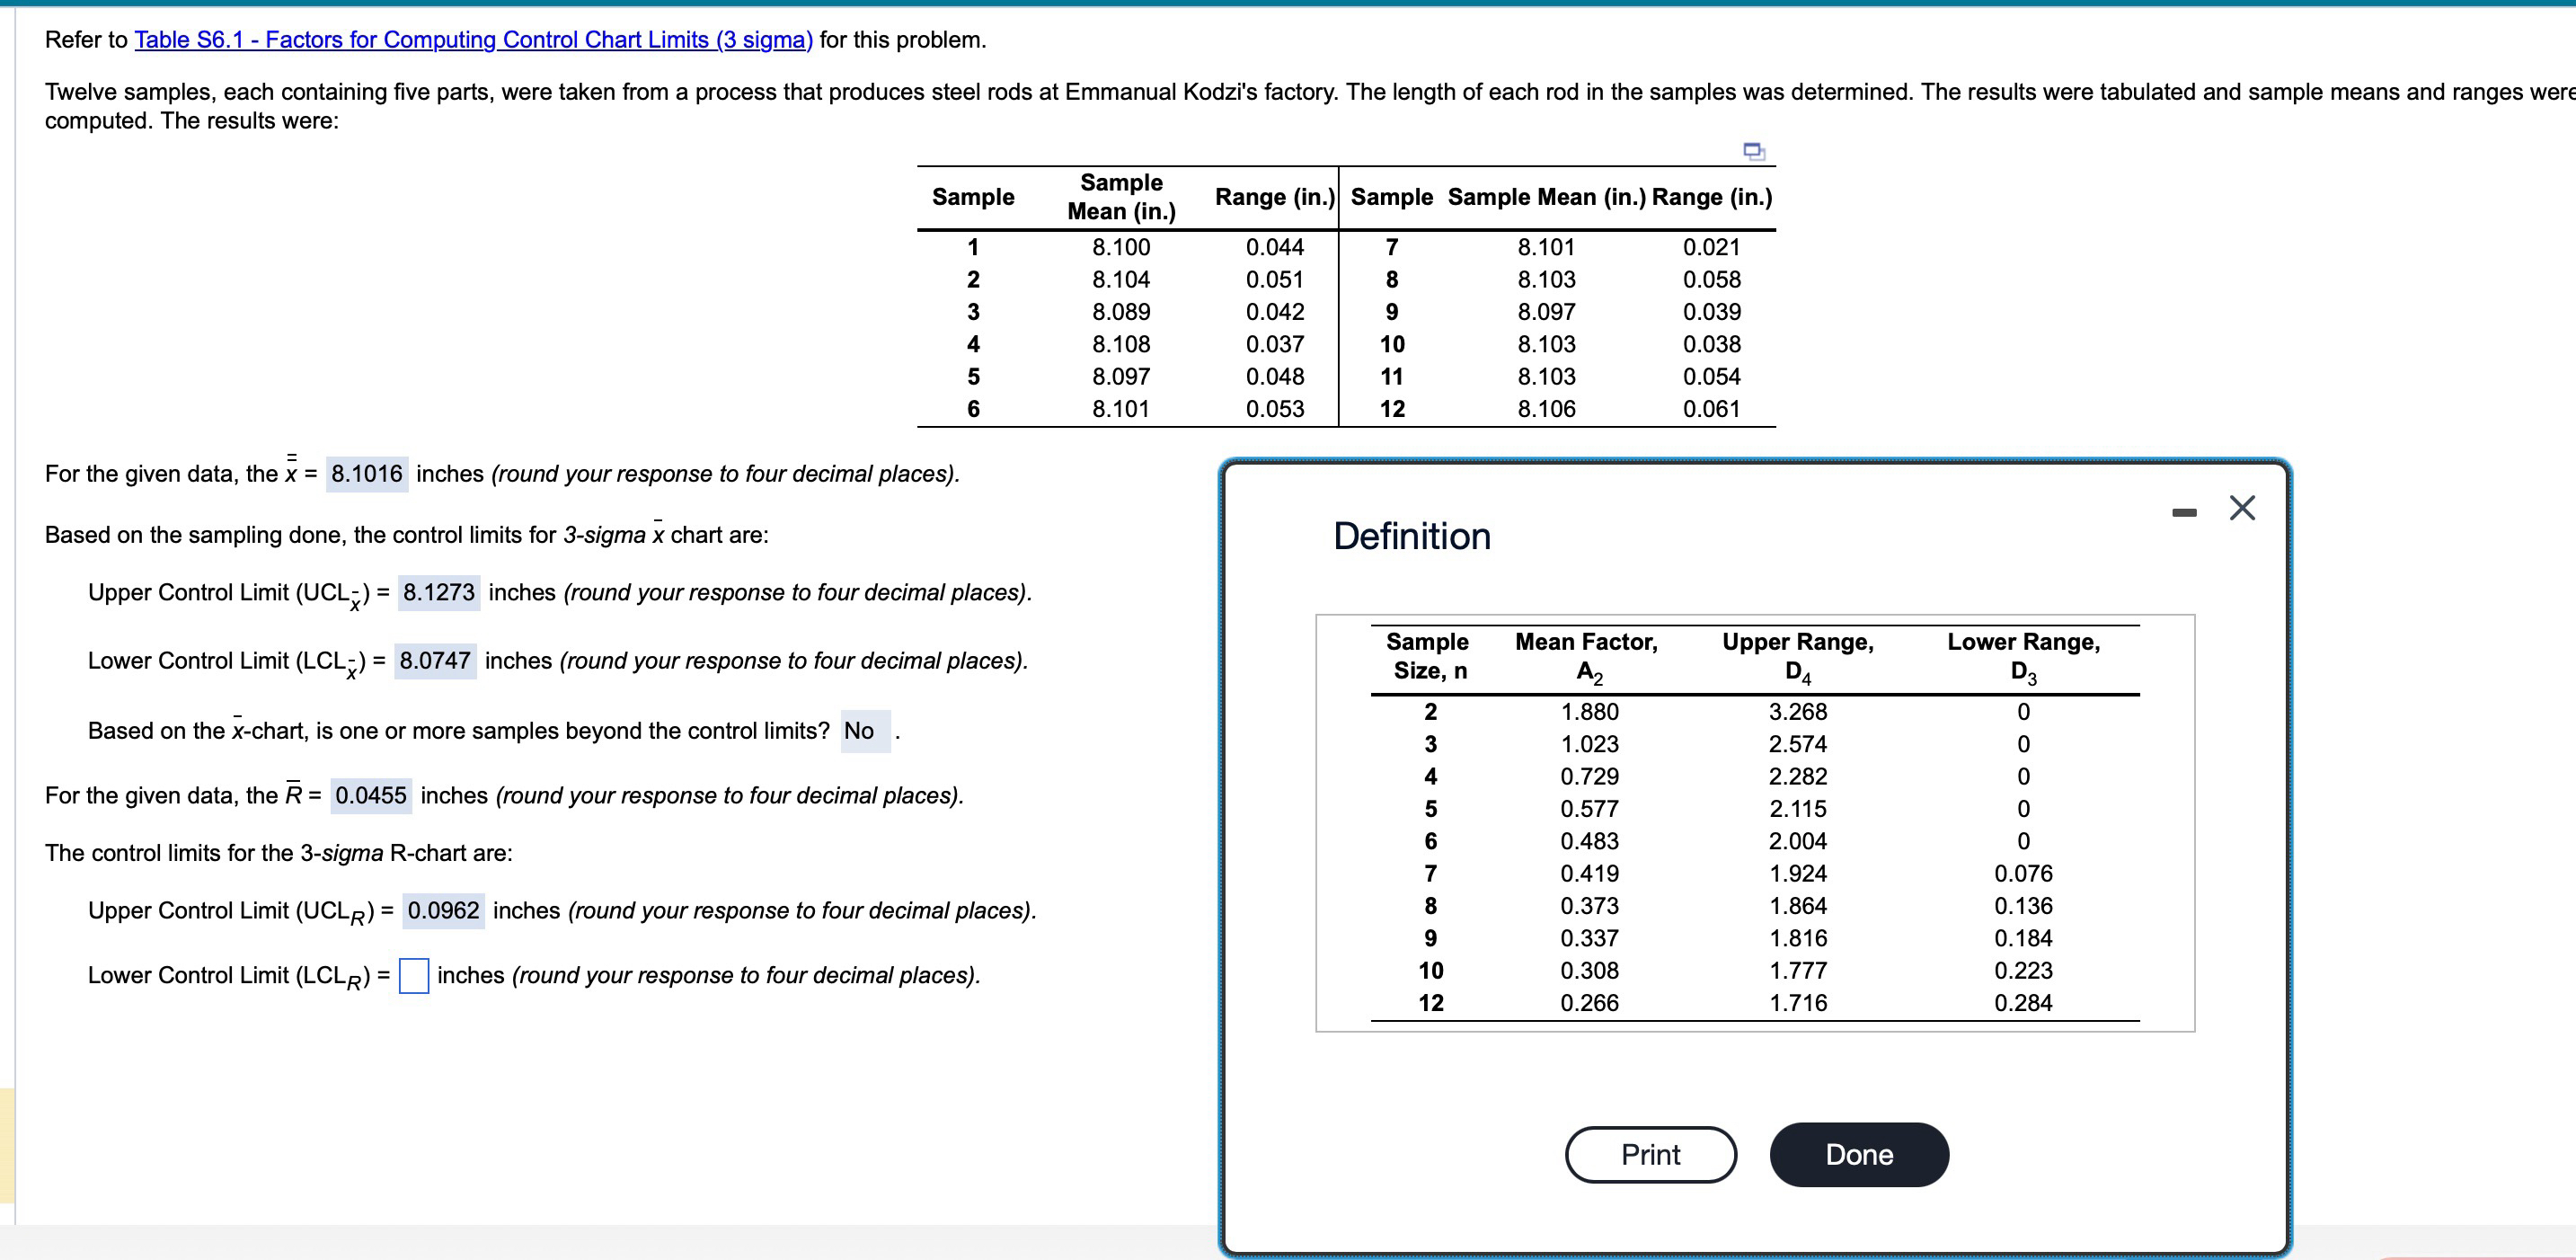Click the 8.1273 upper control limit field
Image resolution: width=2576 pixels, height=1260 pixels.
tap(438, 592)
